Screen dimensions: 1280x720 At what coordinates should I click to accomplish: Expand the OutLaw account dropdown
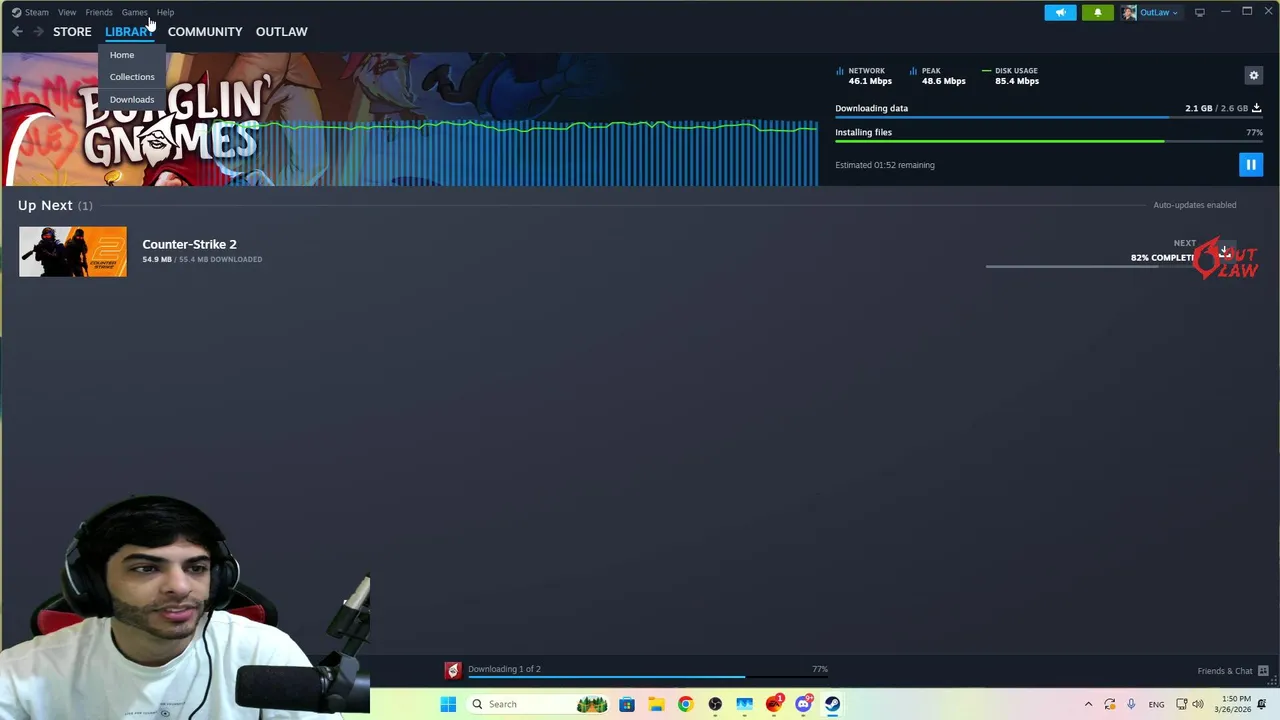[1158, 12]
